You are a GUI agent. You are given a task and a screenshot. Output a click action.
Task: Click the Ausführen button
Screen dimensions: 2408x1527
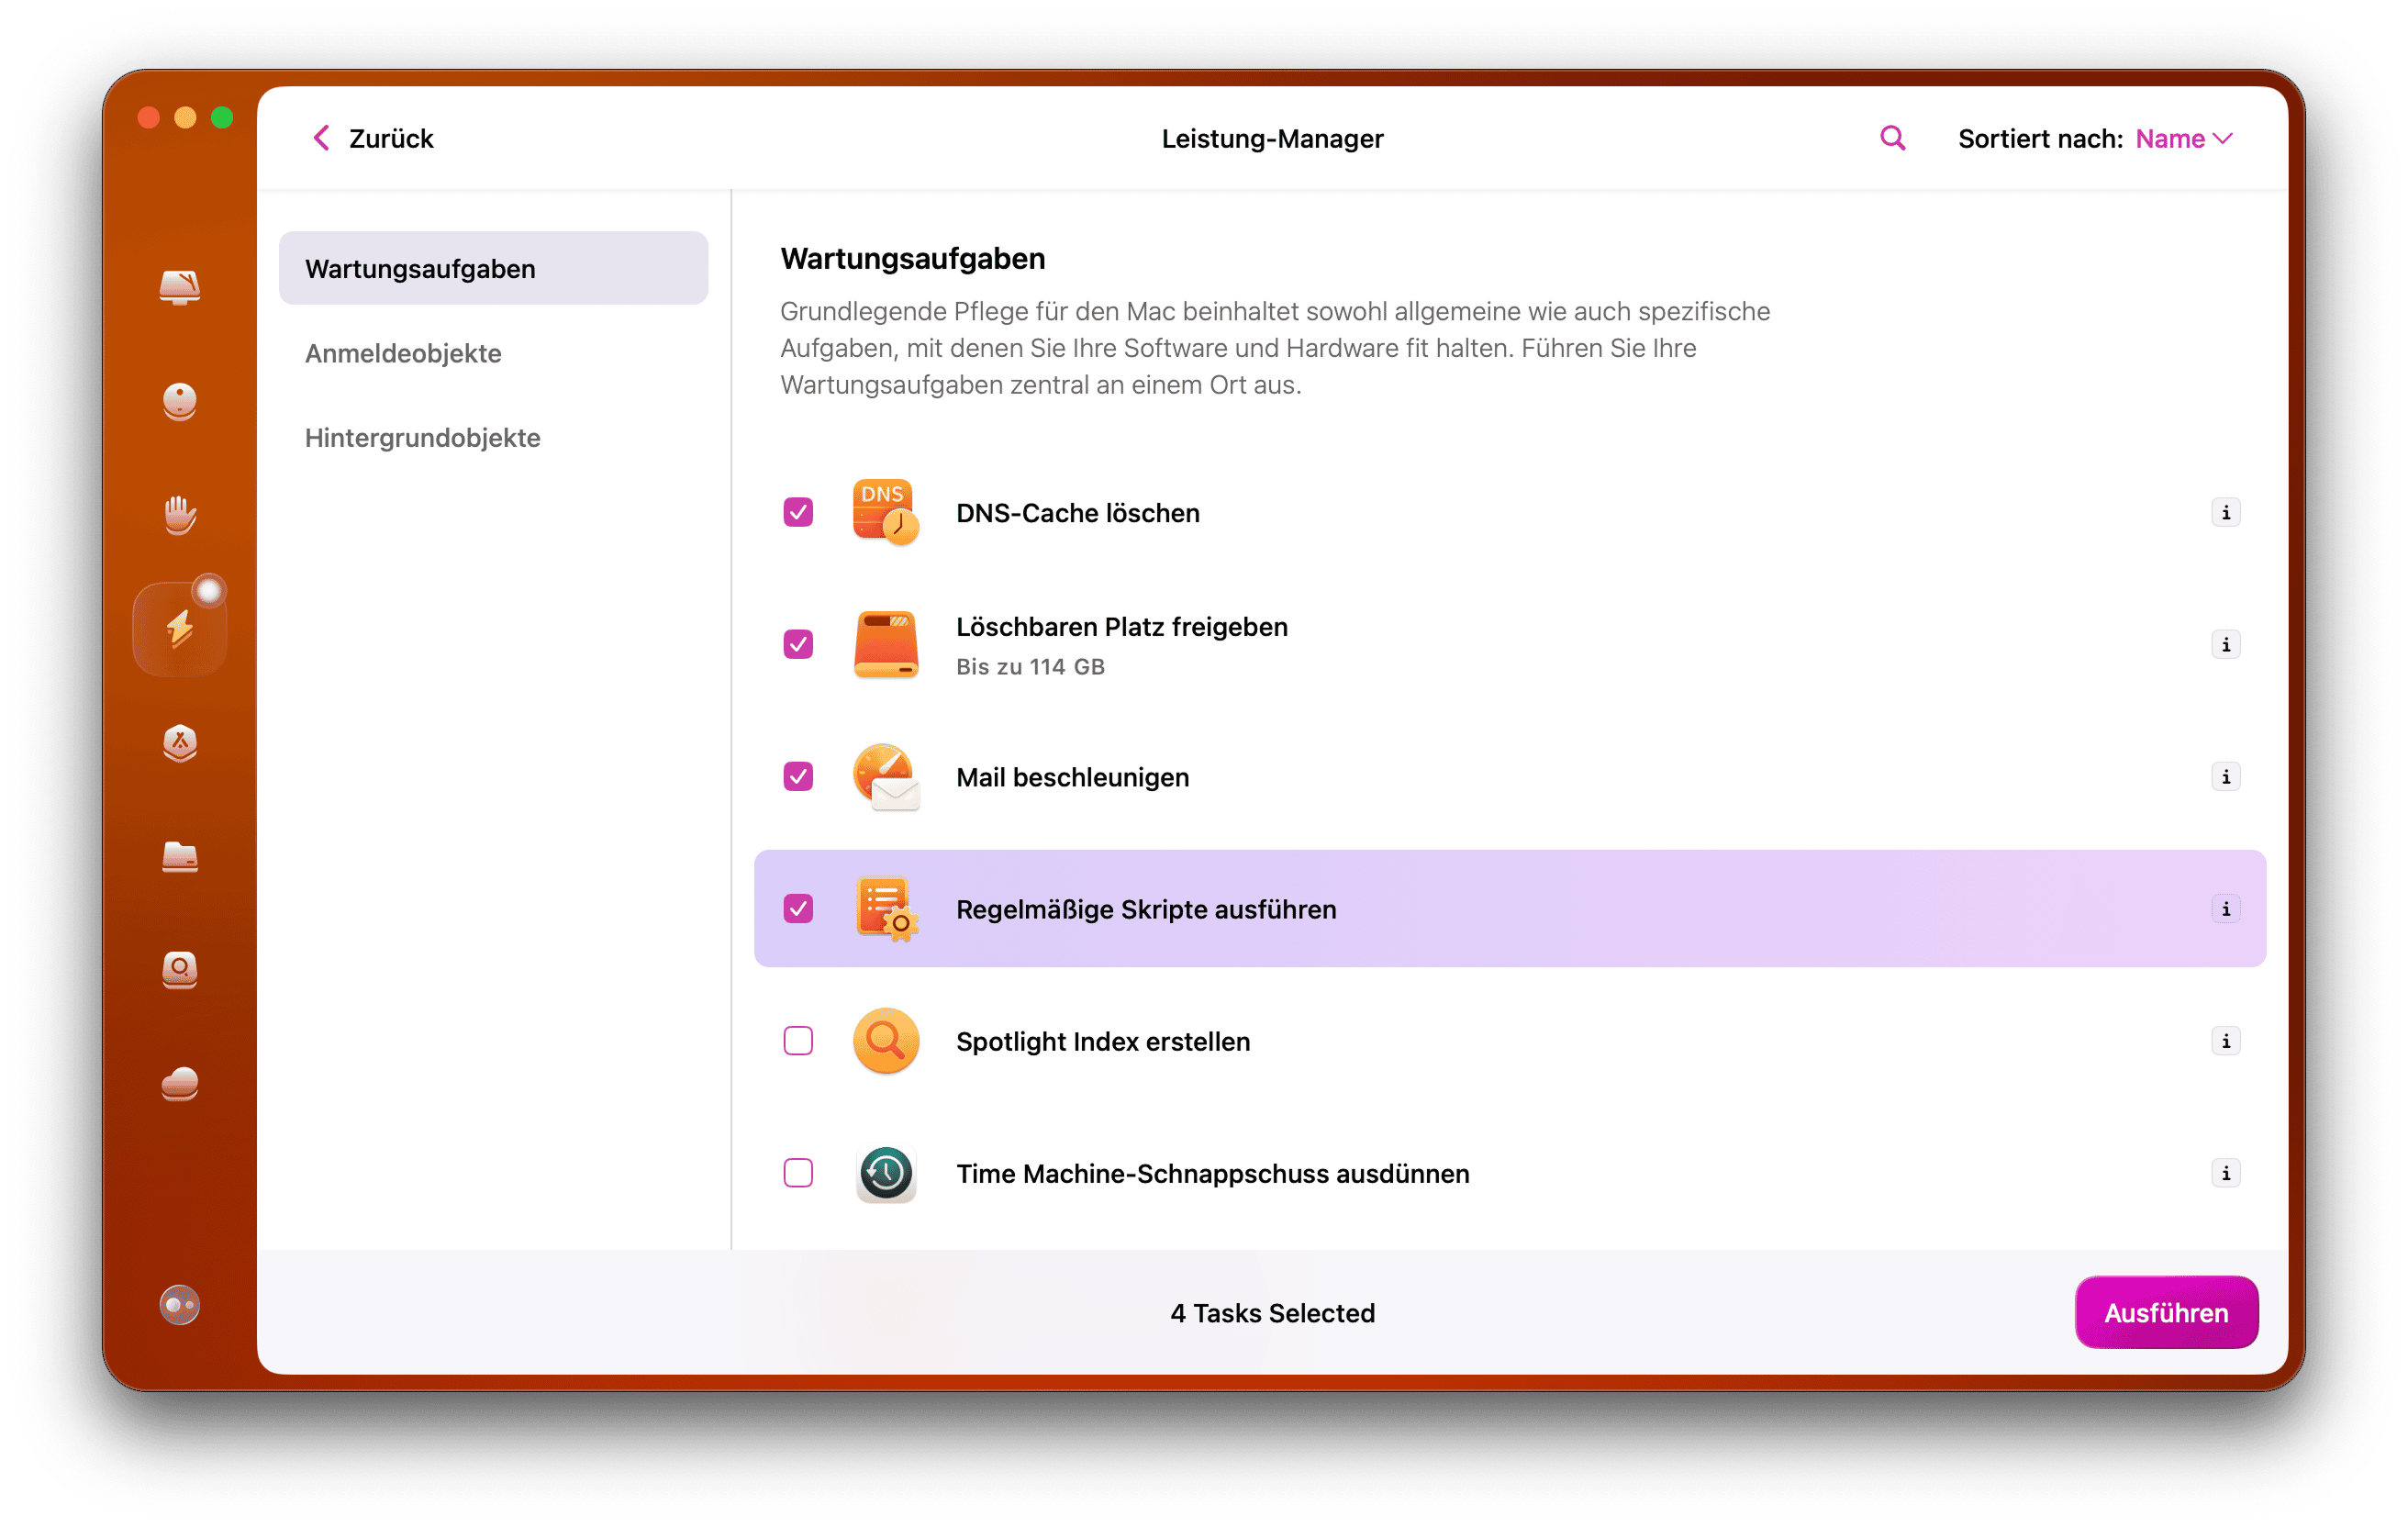(2166, 1312)
